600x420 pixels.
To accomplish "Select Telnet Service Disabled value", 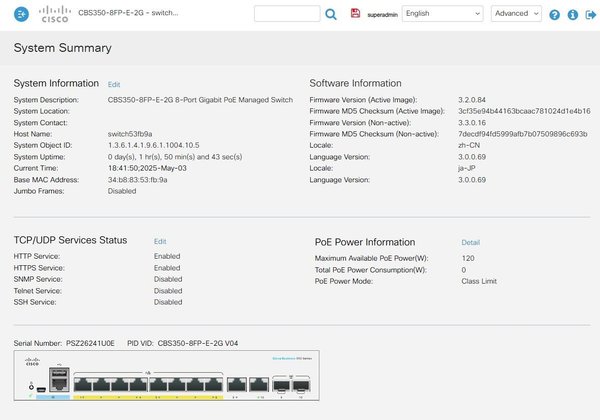I will click(168, 291).
